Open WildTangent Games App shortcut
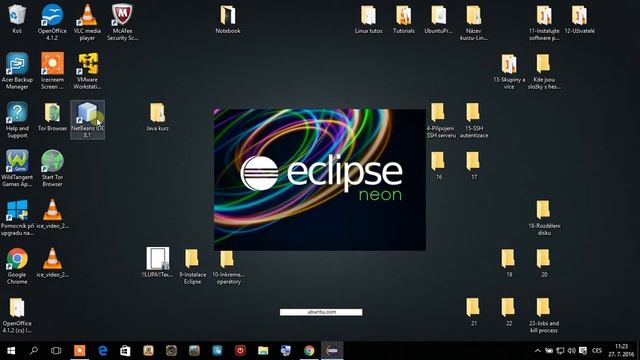This screenshot has height=360, width=640. (x=17, y=169)
